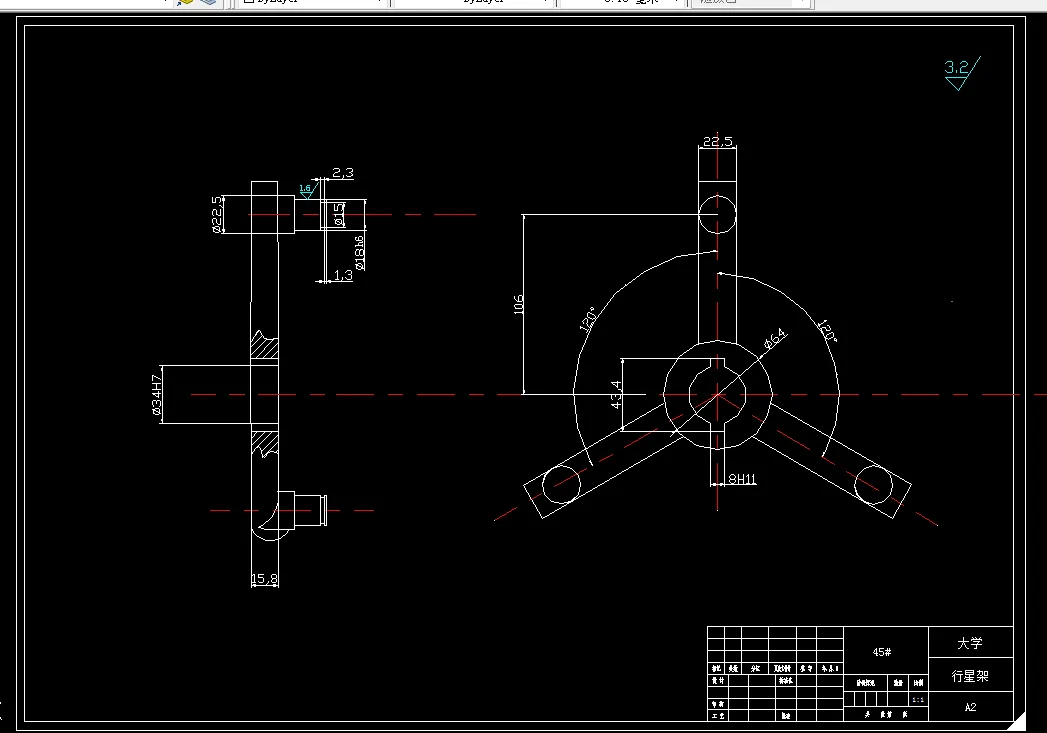Select the 15,8 width dimension

pyautogui.click(x=264, y=579)
